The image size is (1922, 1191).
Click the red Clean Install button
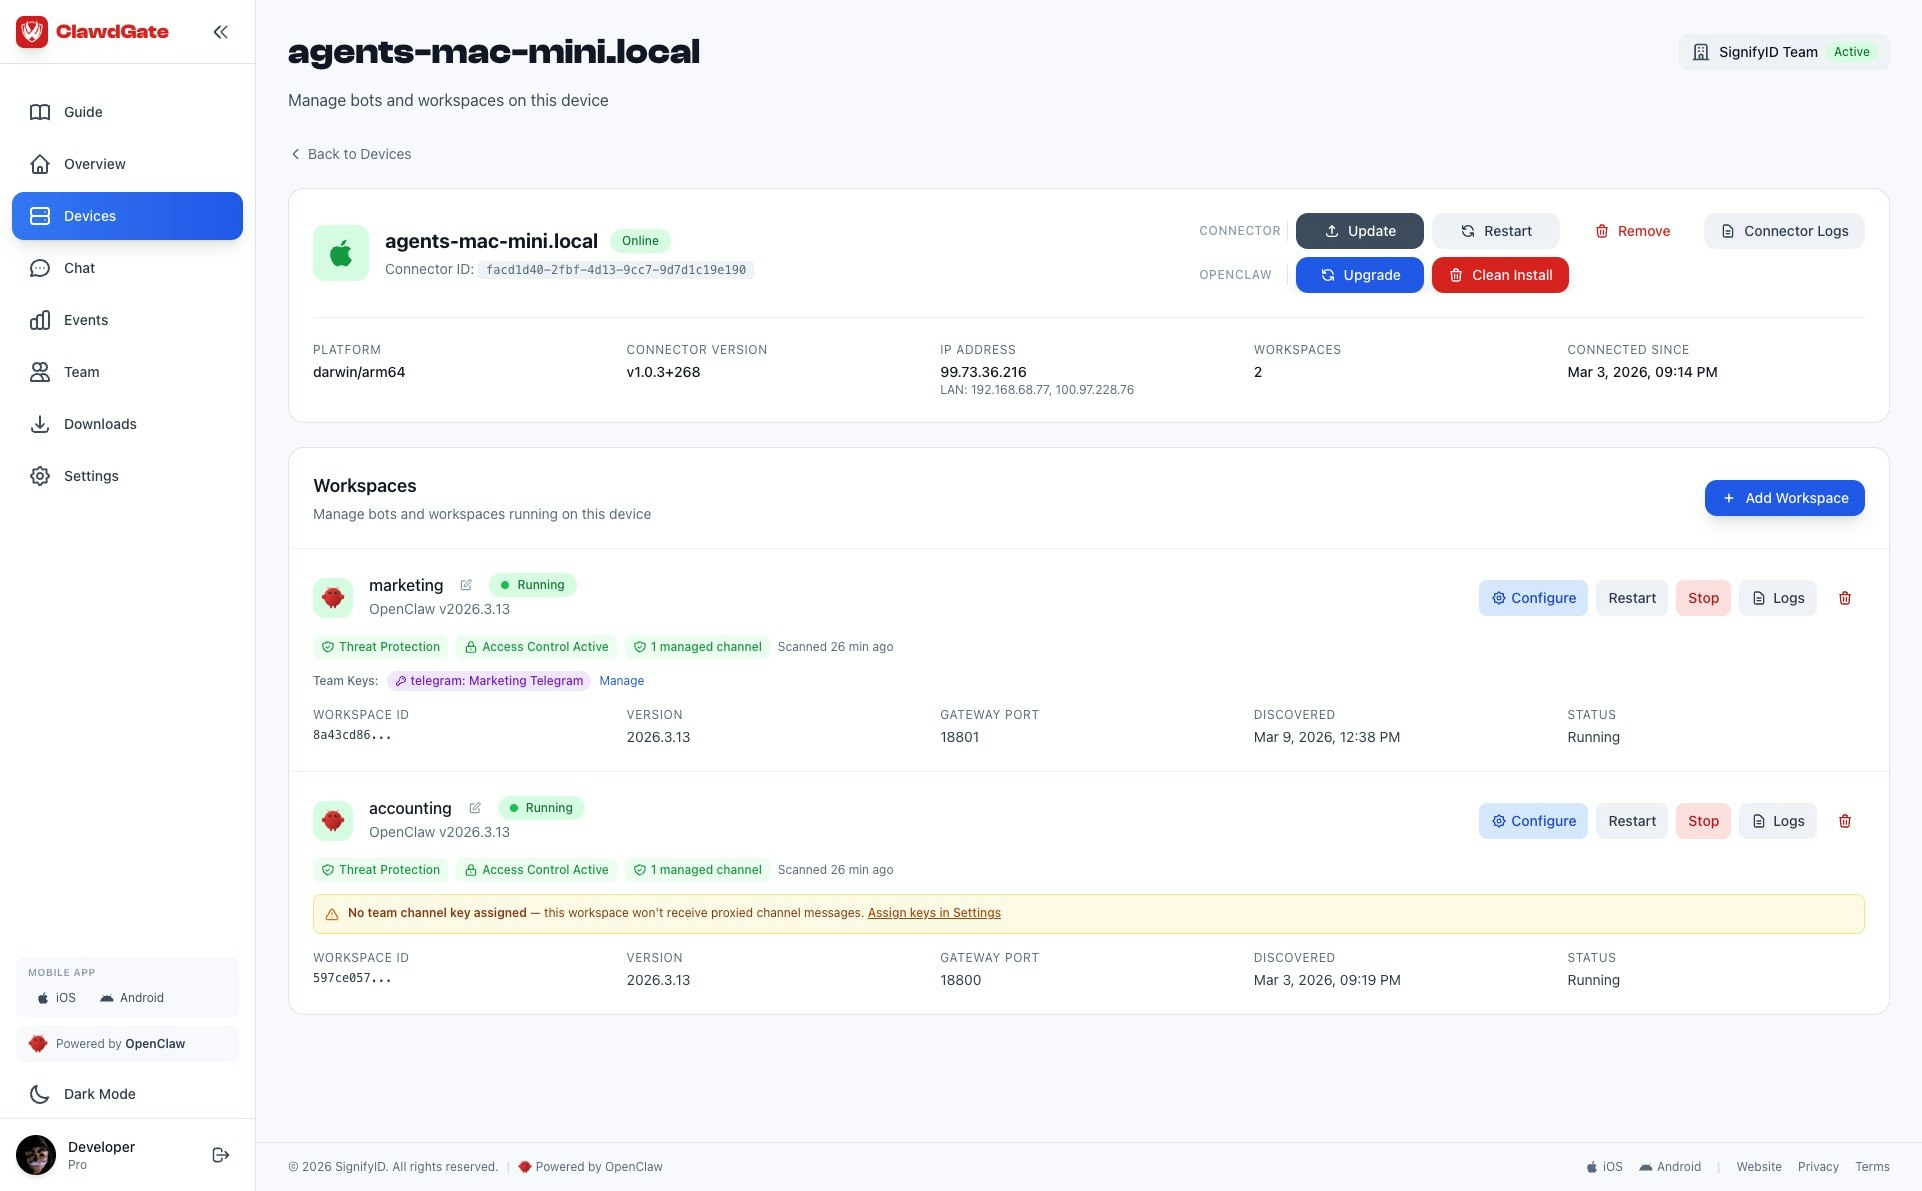pyautogui.click(x=1499, y=275)
